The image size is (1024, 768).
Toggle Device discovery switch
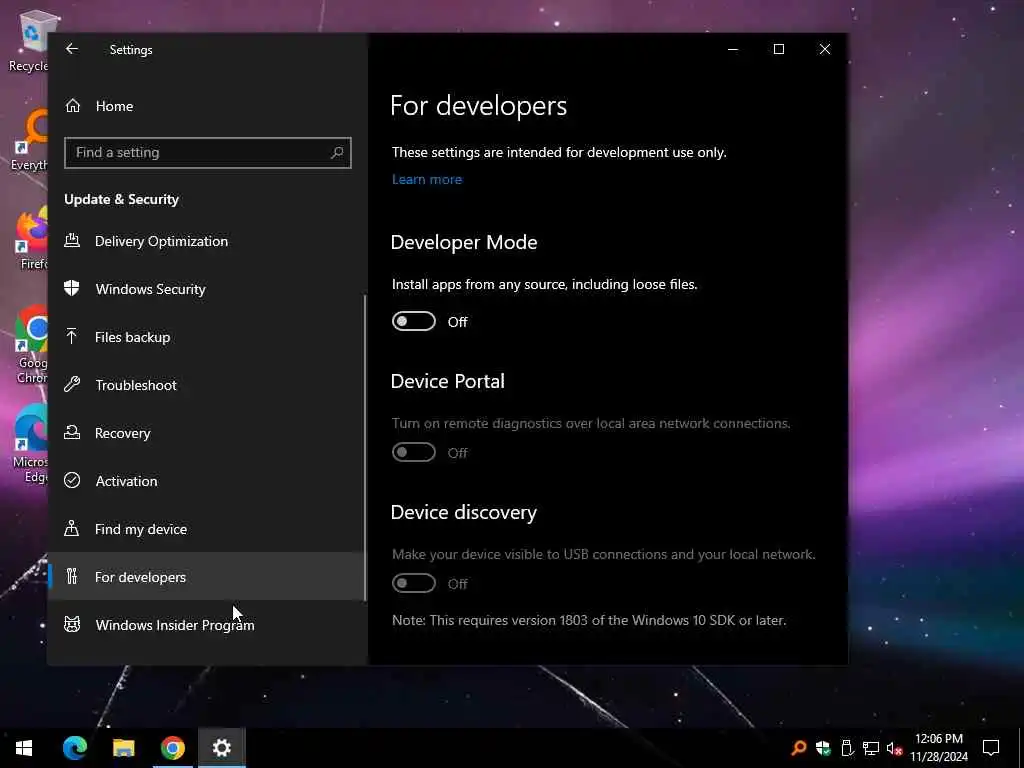[x=413, y=583]
